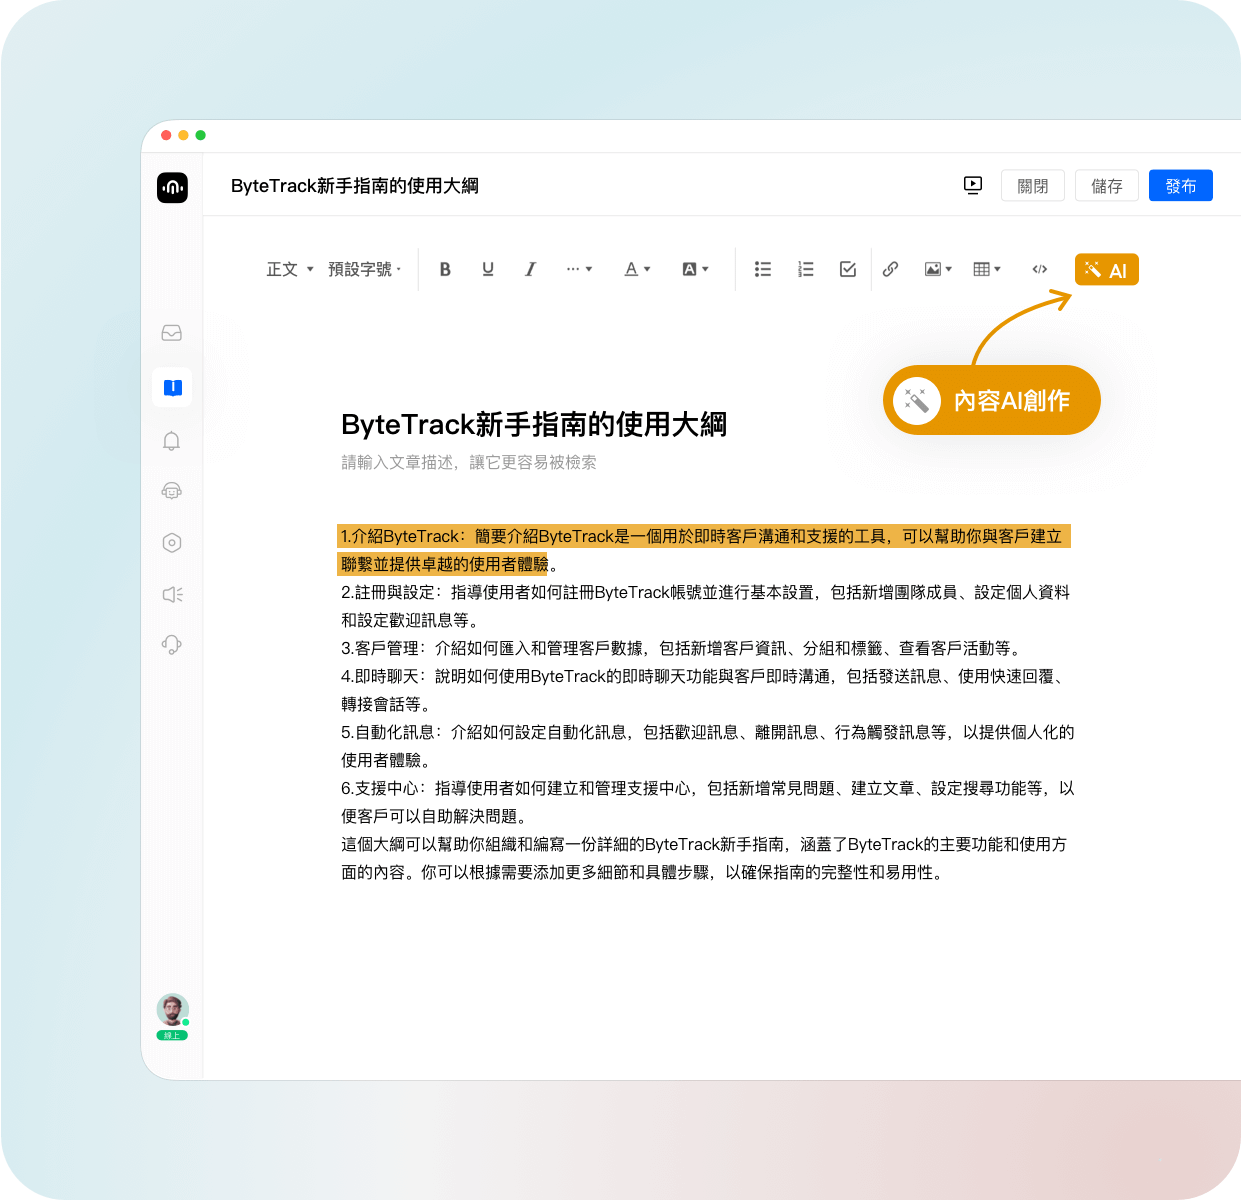
Task: Open the insert image dropdown
Action: click(938, 269)
